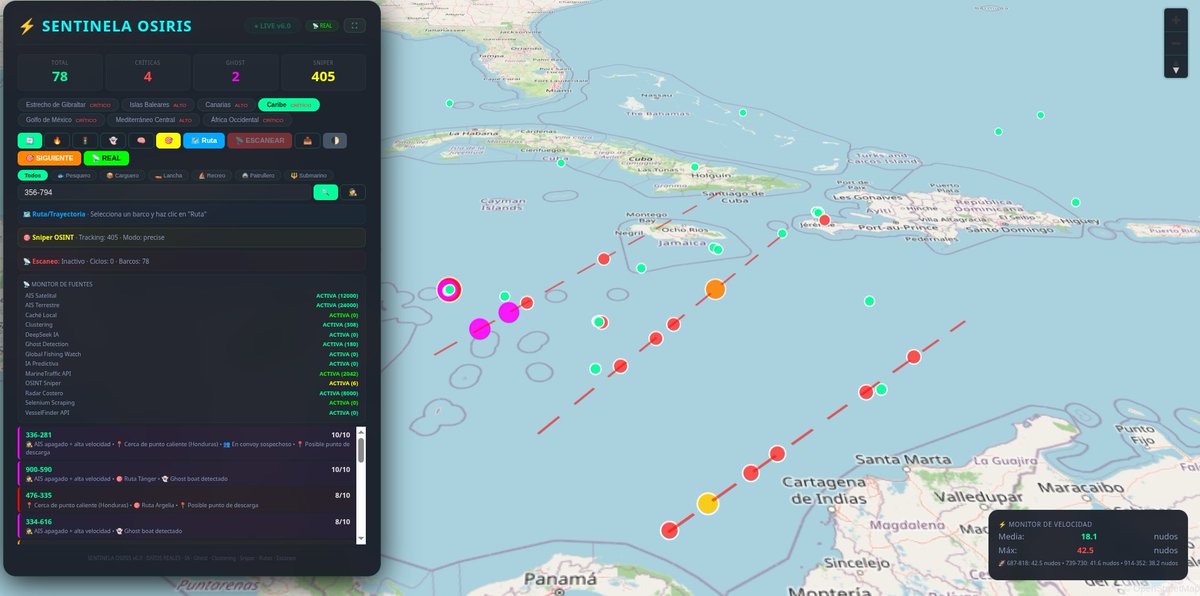Click the magenta ringed marker with green center
The height and width of the screenshot is (596, 1200).
coord(450,290)
